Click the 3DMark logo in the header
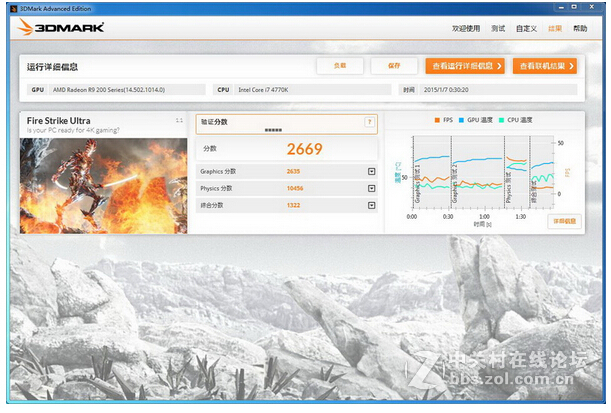The image size is (611, 413). 61,27
